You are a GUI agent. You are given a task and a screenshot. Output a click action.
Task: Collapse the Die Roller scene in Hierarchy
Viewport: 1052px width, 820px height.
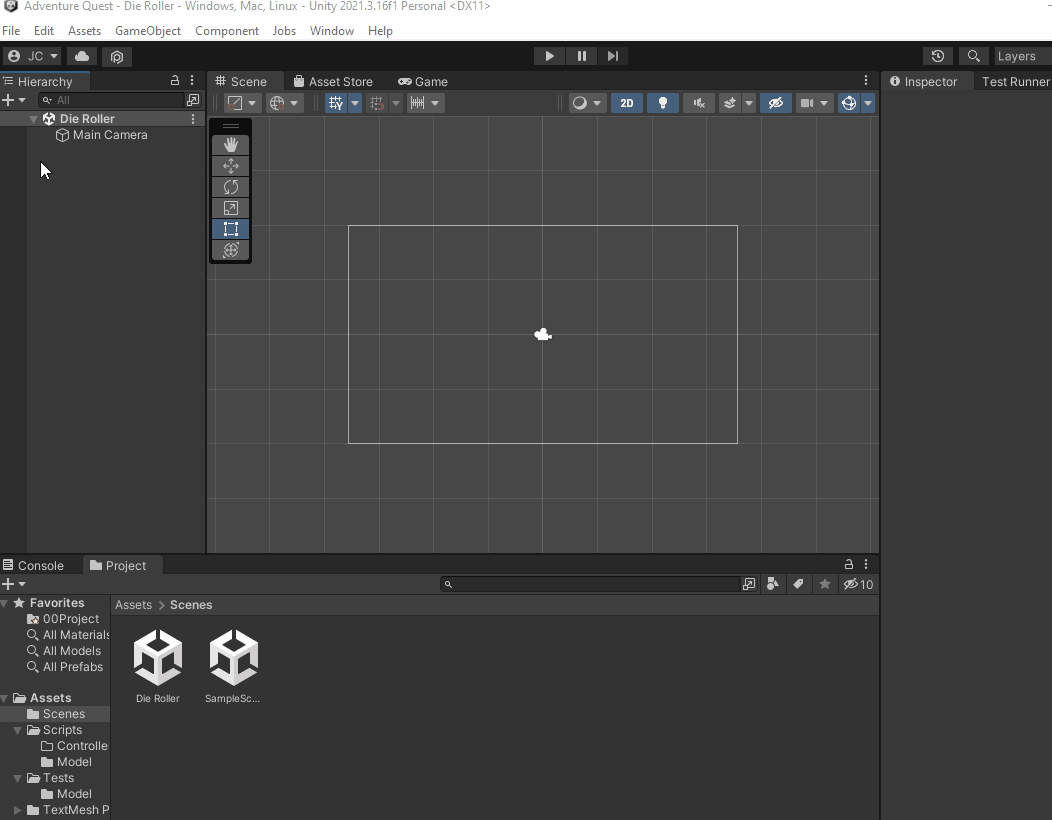[x=33, y=119]
